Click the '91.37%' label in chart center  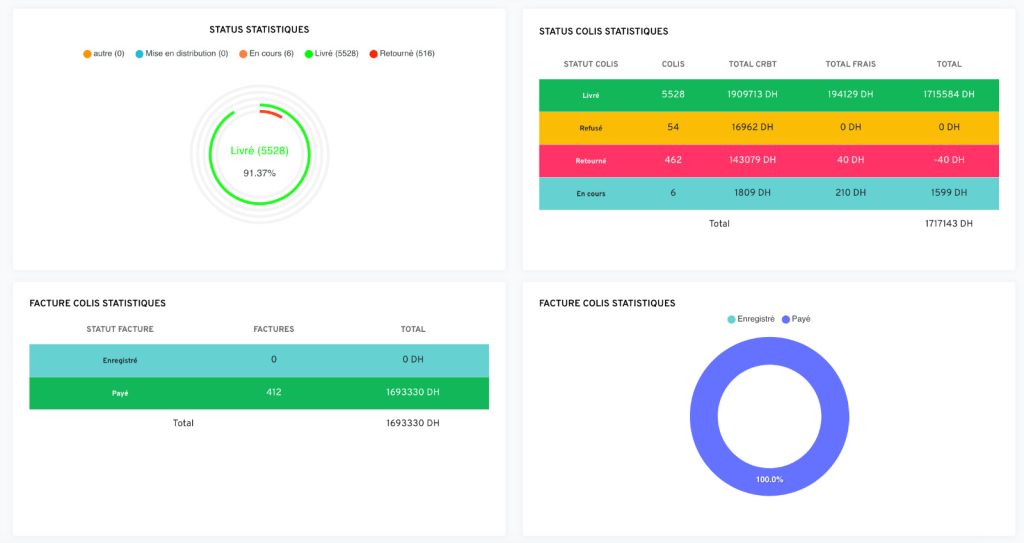click(x=259, y=173)
